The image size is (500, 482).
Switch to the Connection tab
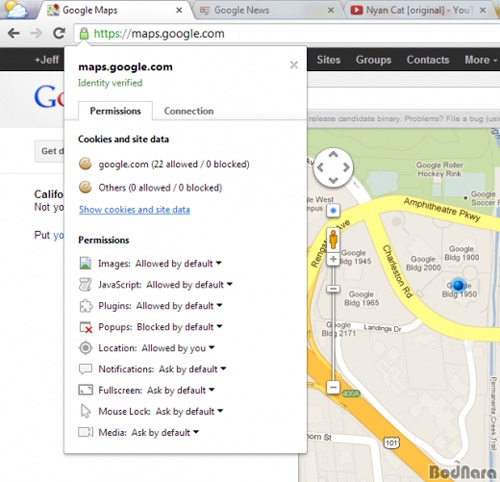tap(189, 111)
